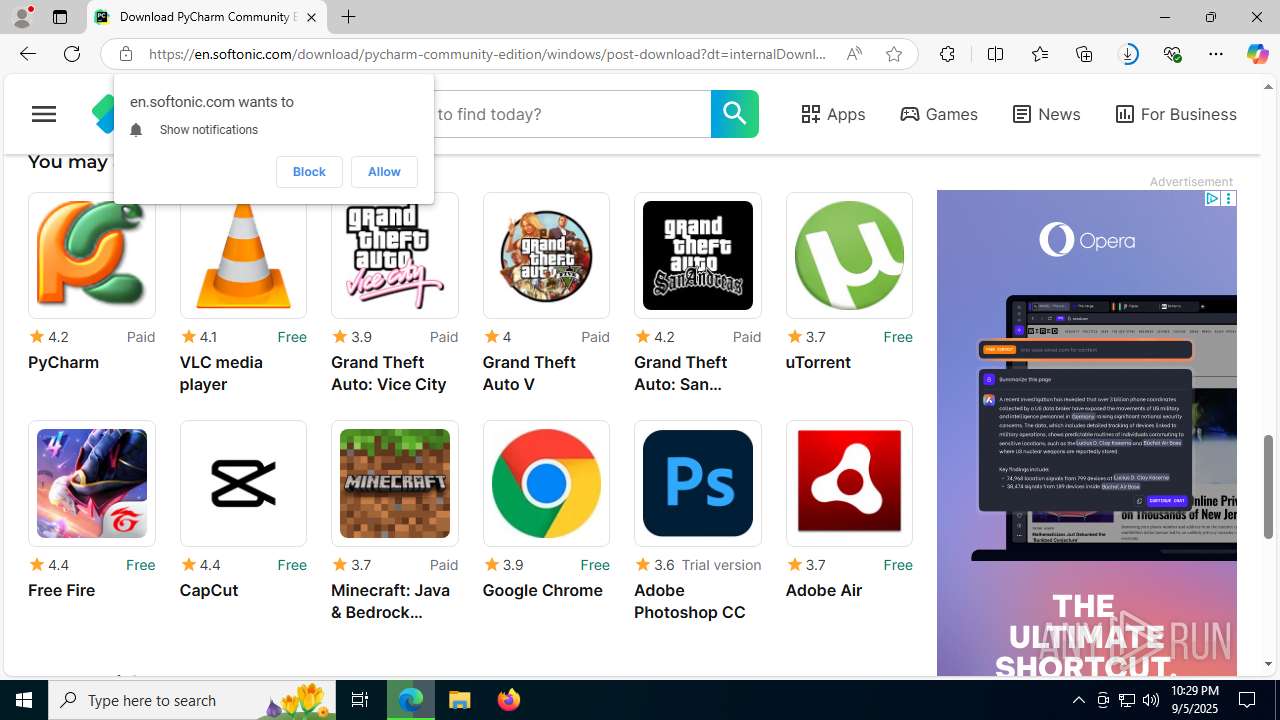Open the Games navigation item

pos(938,114)
